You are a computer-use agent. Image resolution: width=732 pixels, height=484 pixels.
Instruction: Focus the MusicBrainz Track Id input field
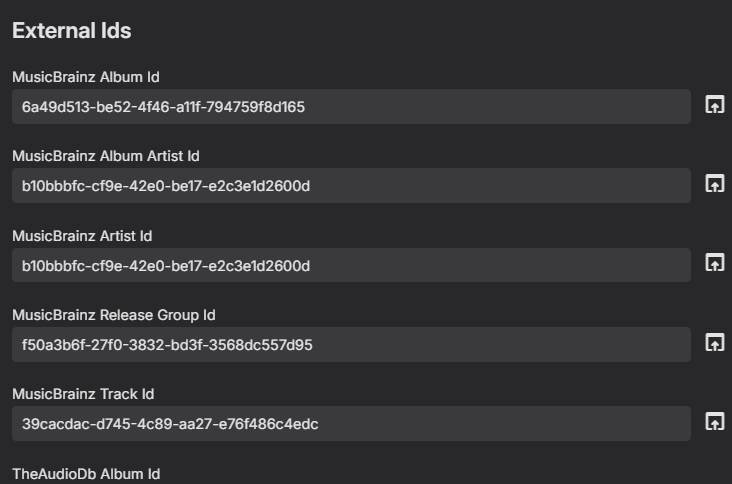click(x=500, y=424)
